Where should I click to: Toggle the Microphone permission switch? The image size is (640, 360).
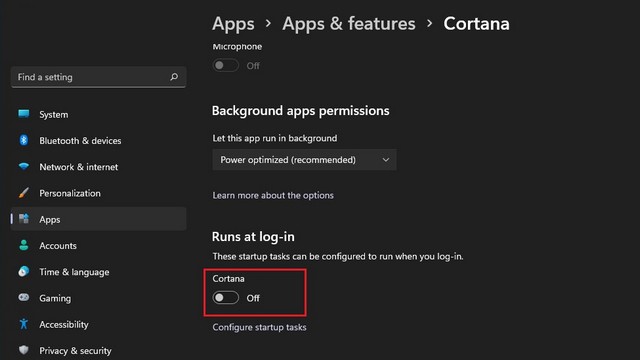tap(225, 65)
